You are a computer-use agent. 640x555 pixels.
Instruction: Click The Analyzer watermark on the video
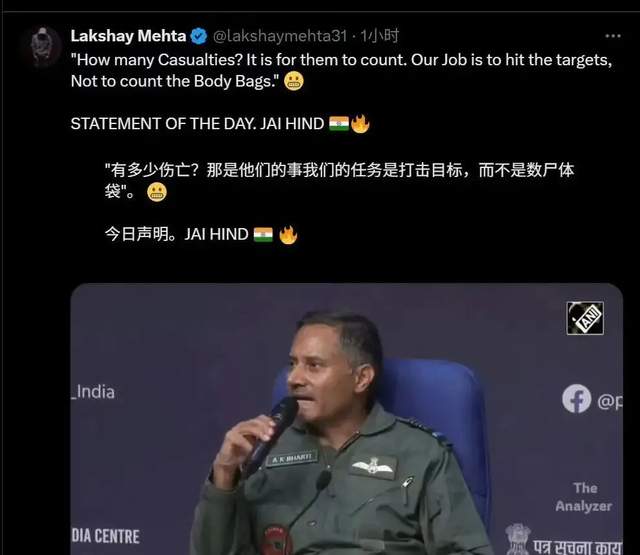584,497
